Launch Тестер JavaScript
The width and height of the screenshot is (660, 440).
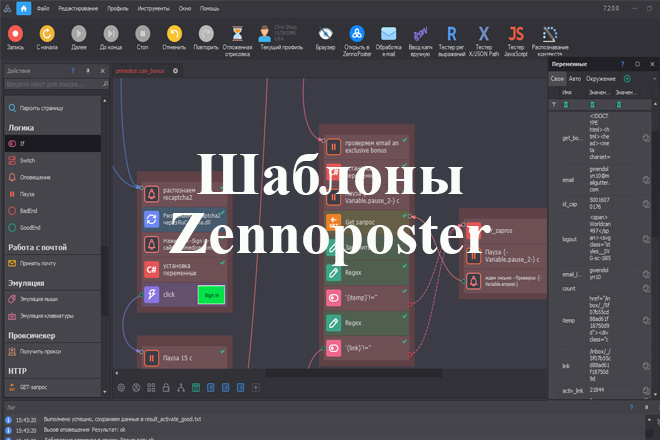tap(516, 40)
